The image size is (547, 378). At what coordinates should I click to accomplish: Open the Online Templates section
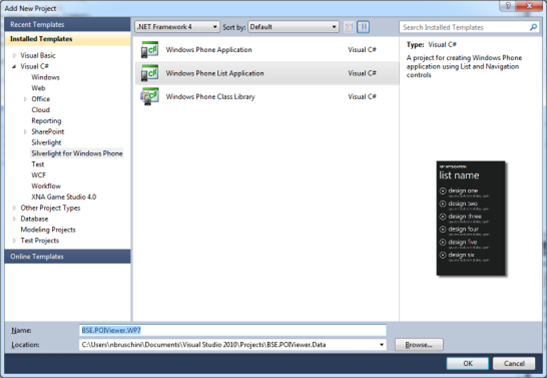click(67, 256)
